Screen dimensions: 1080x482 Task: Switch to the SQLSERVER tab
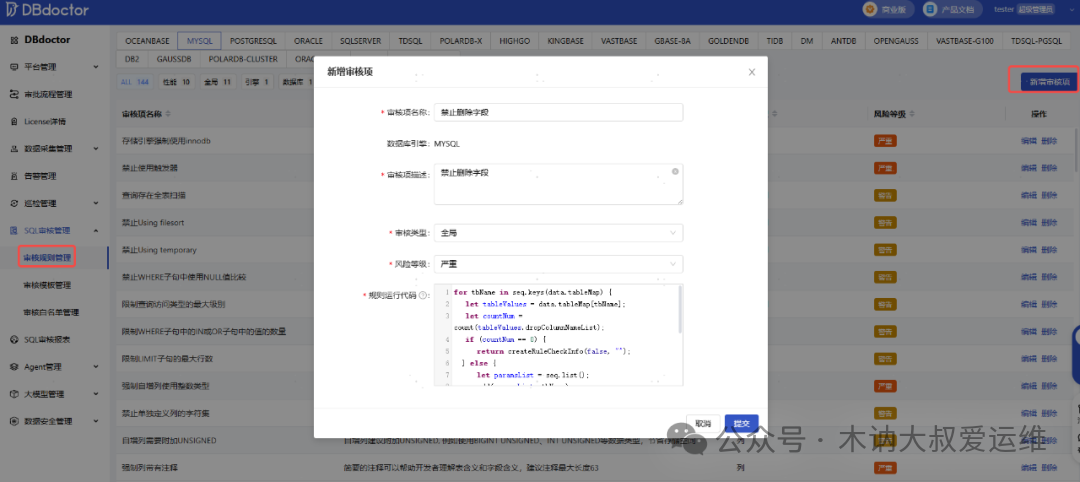click(x=360, y=41)
